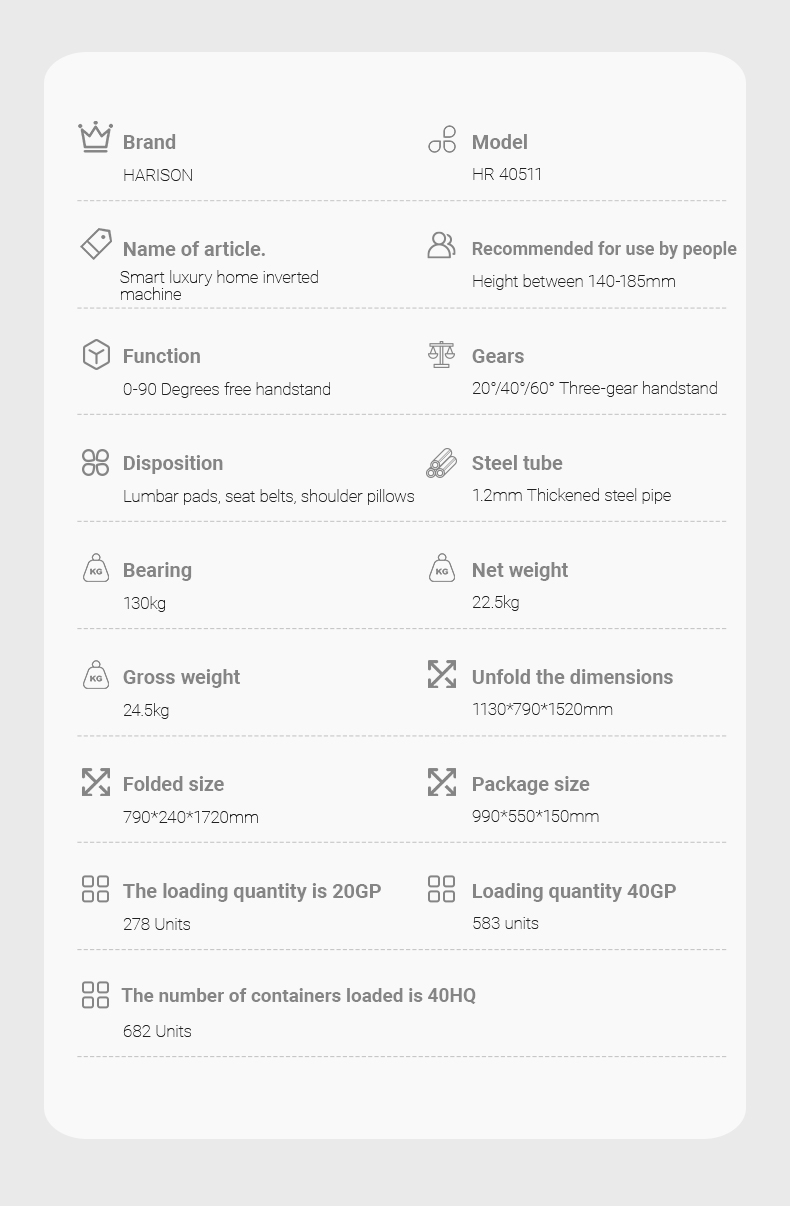This screenshot has width=790, height=1206.
Task: Click the crossed arrows icon beside Package size
Action: 442,782
